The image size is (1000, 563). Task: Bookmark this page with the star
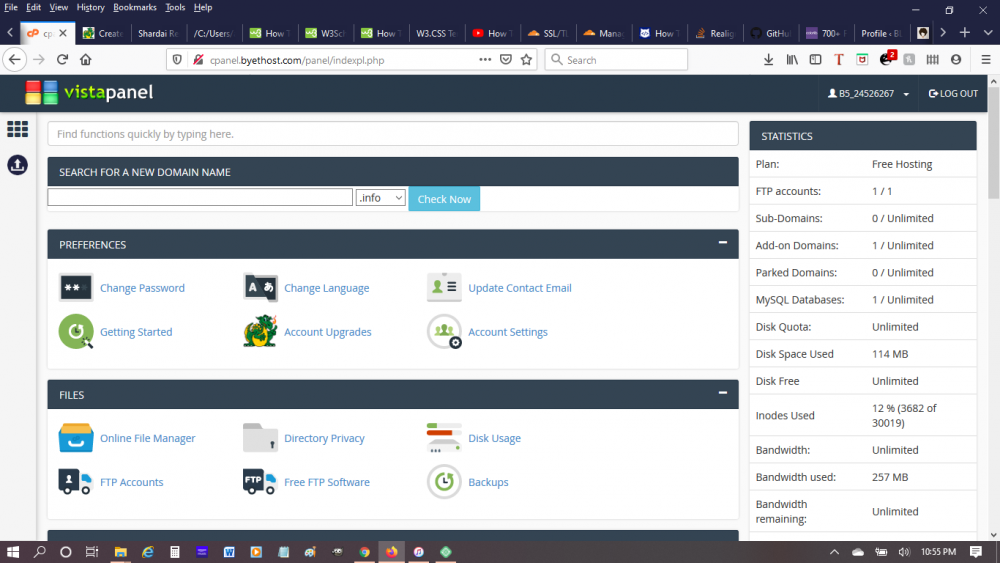point(526,60)
